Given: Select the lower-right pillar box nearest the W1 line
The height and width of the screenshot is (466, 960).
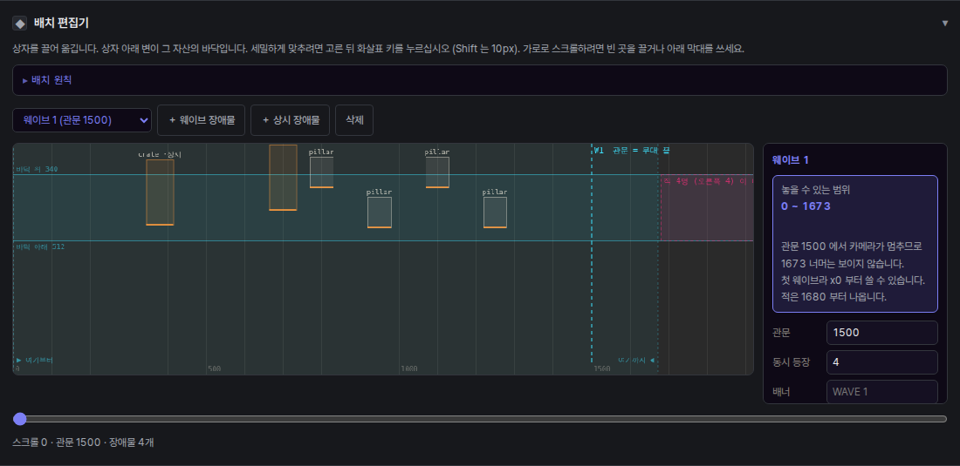Looking at the screenshot, I should 495,212.
